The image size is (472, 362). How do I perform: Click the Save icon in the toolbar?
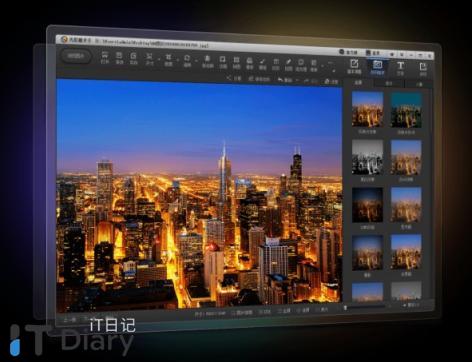tap(119, 58)
